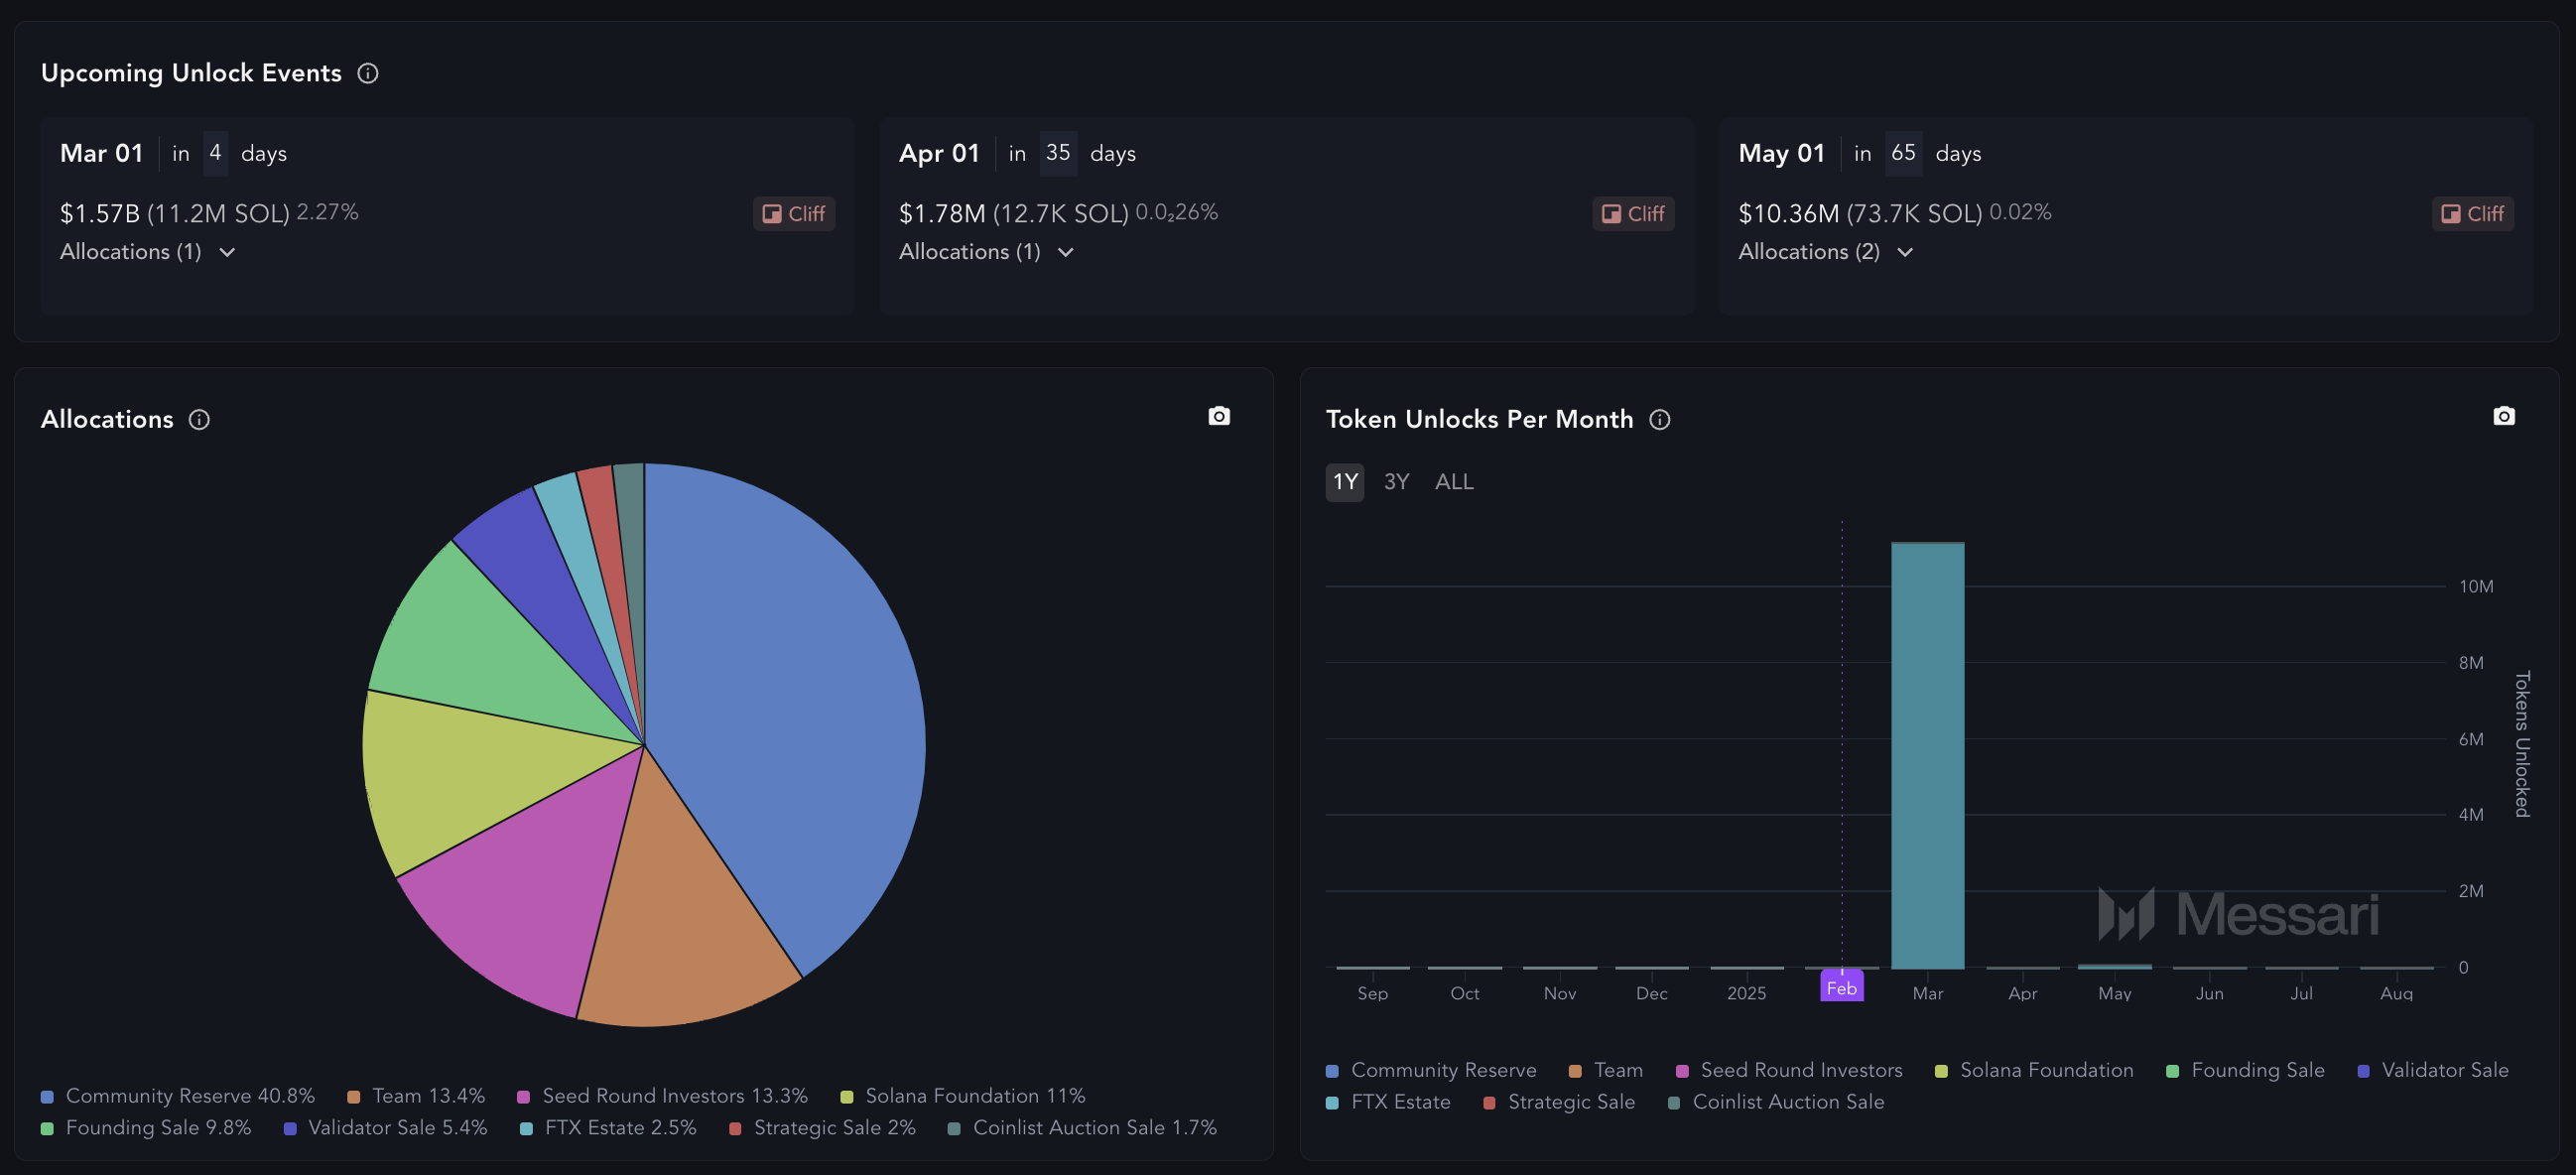Expand Allocations (2) under May 01

[1826, 252]
